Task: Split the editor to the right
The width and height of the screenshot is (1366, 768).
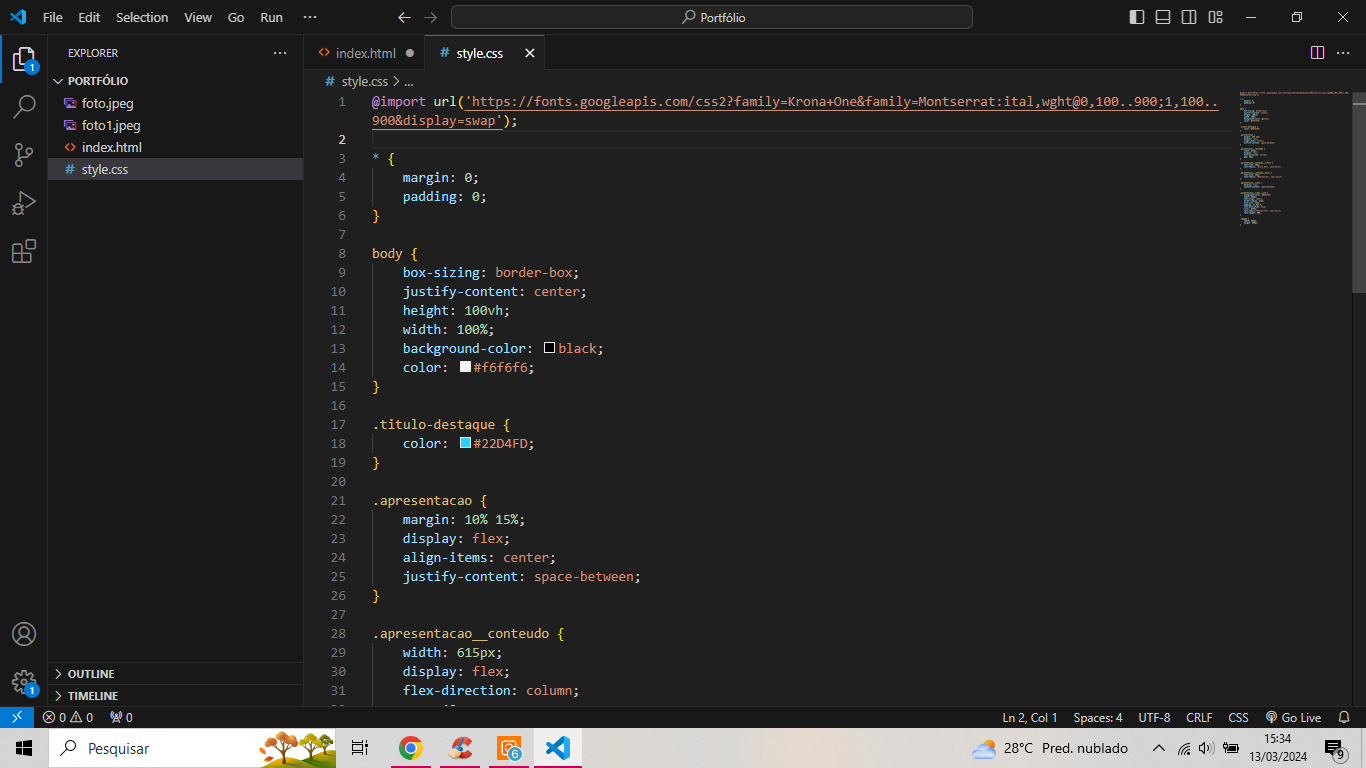Action: 1317,53
